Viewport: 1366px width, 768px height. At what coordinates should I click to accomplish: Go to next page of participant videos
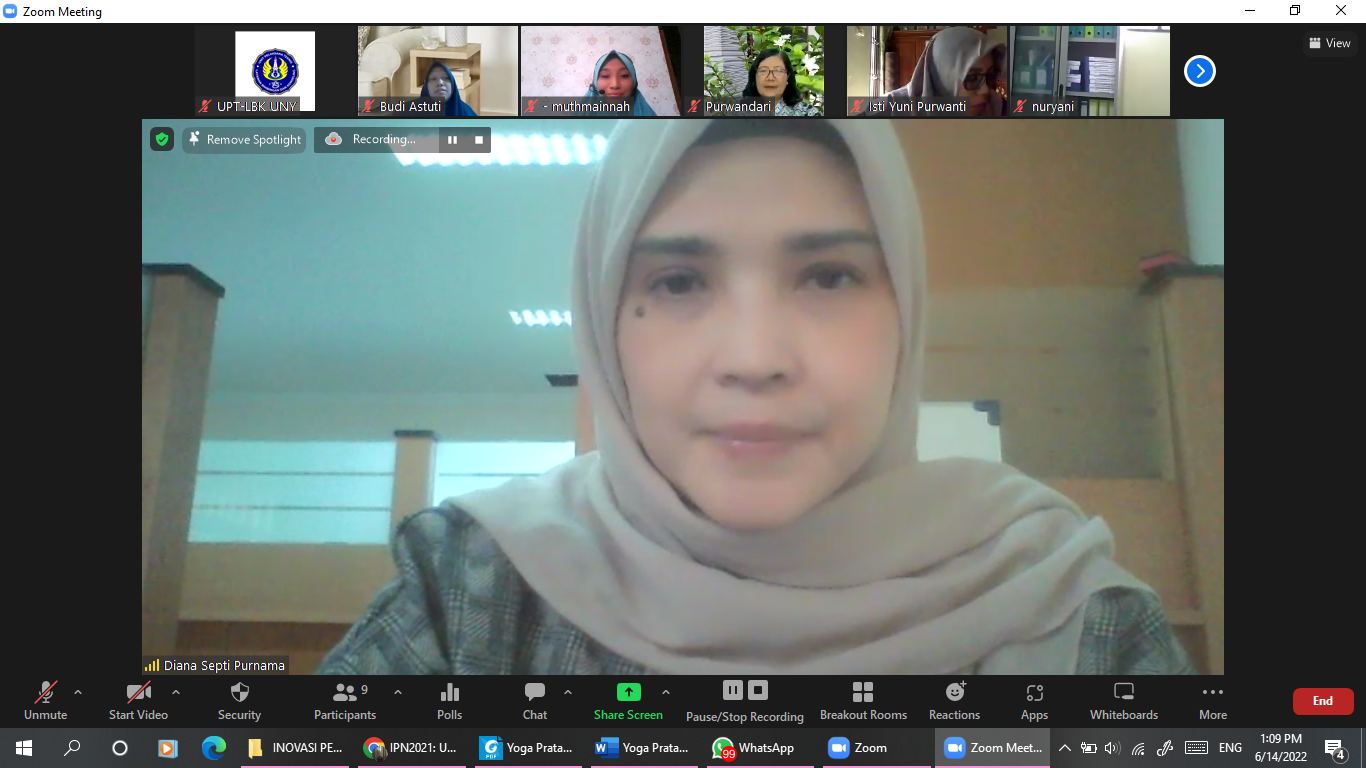1198,71
